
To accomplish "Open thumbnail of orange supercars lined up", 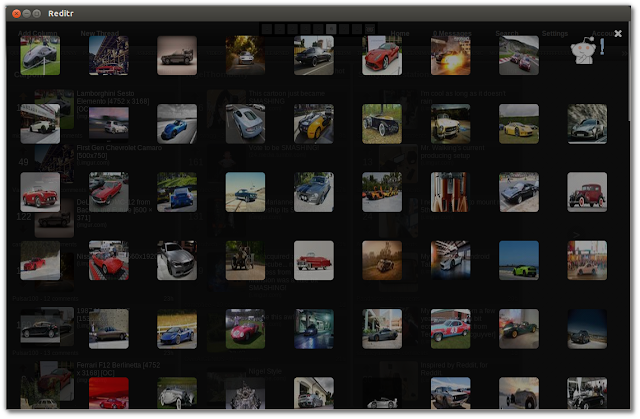I will (x=382, y=192).
